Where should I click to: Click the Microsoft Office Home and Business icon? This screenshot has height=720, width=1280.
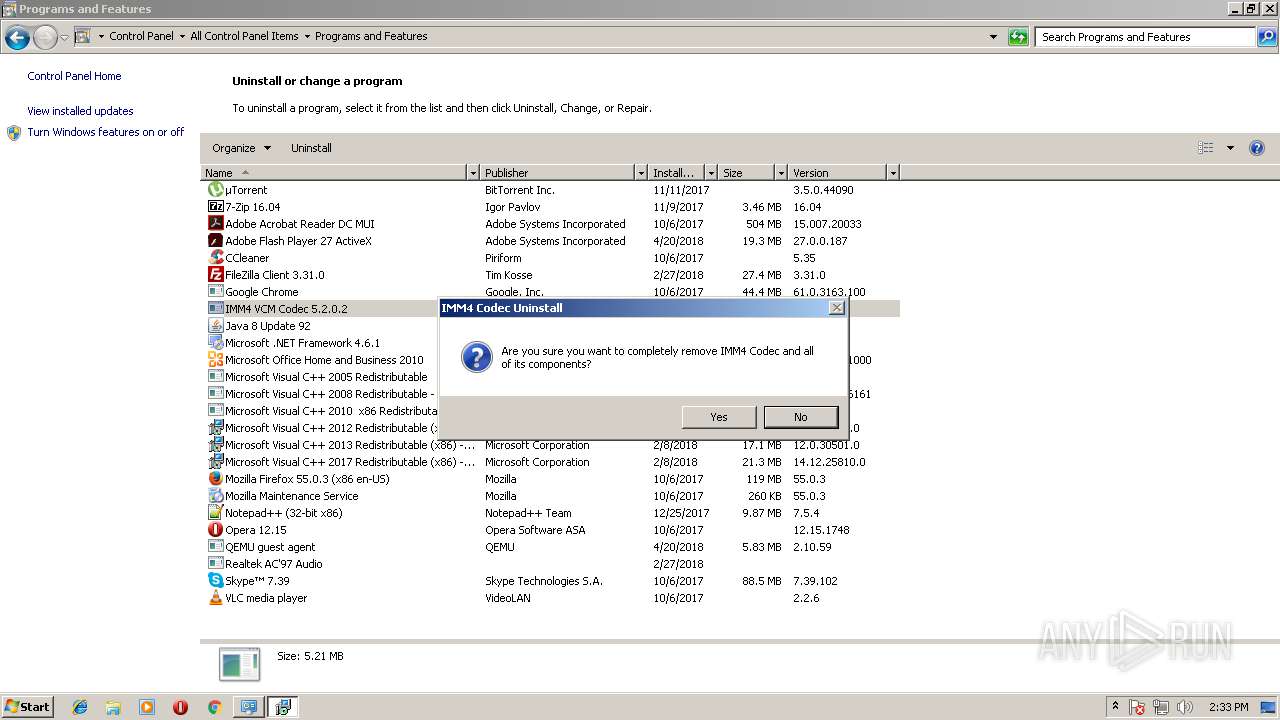click(x=215, y=360)
